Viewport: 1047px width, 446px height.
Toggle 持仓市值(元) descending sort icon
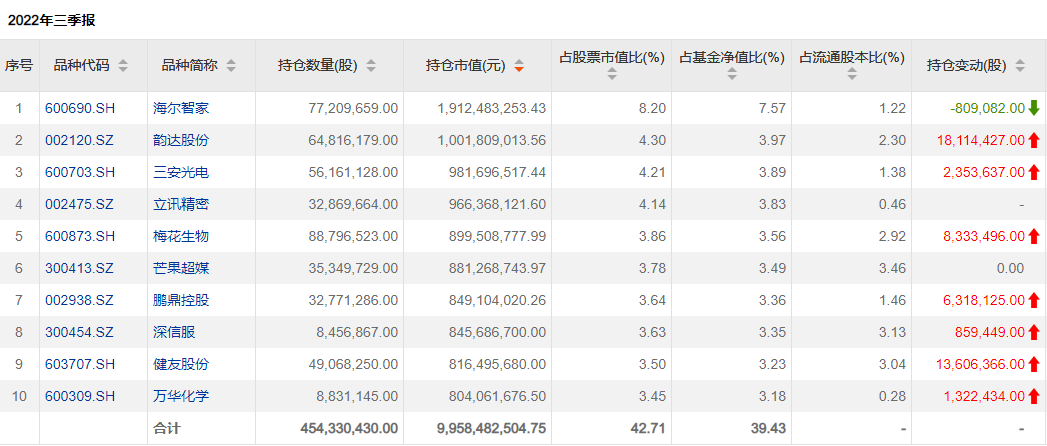point(519,66)
